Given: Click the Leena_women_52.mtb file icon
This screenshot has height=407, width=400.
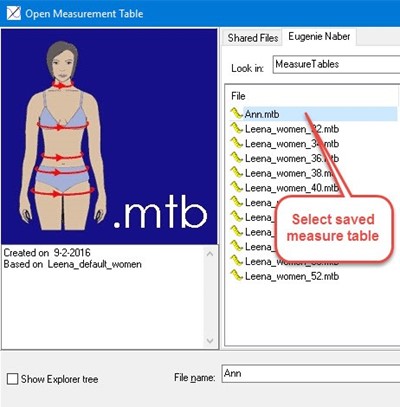Looking at the screenshot, I should 236,275.
